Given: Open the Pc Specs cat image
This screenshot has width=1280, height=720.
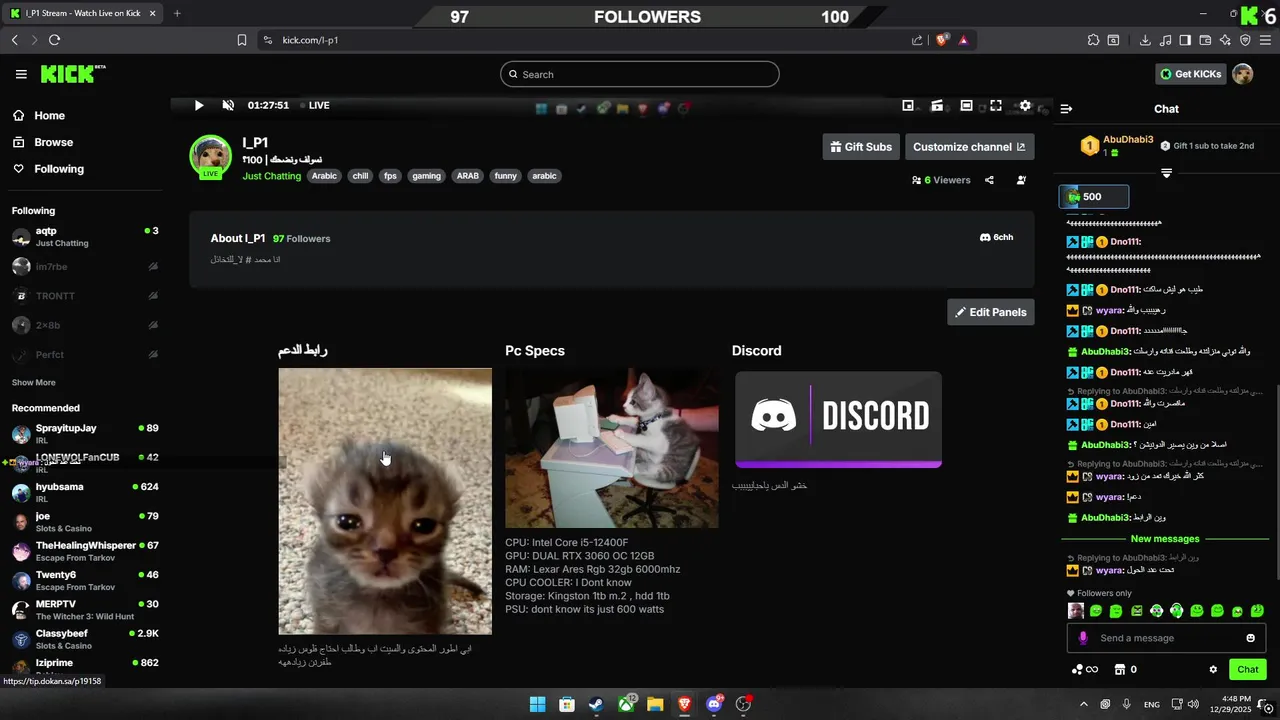Looking at the screenshot, I should coord(612,448).
